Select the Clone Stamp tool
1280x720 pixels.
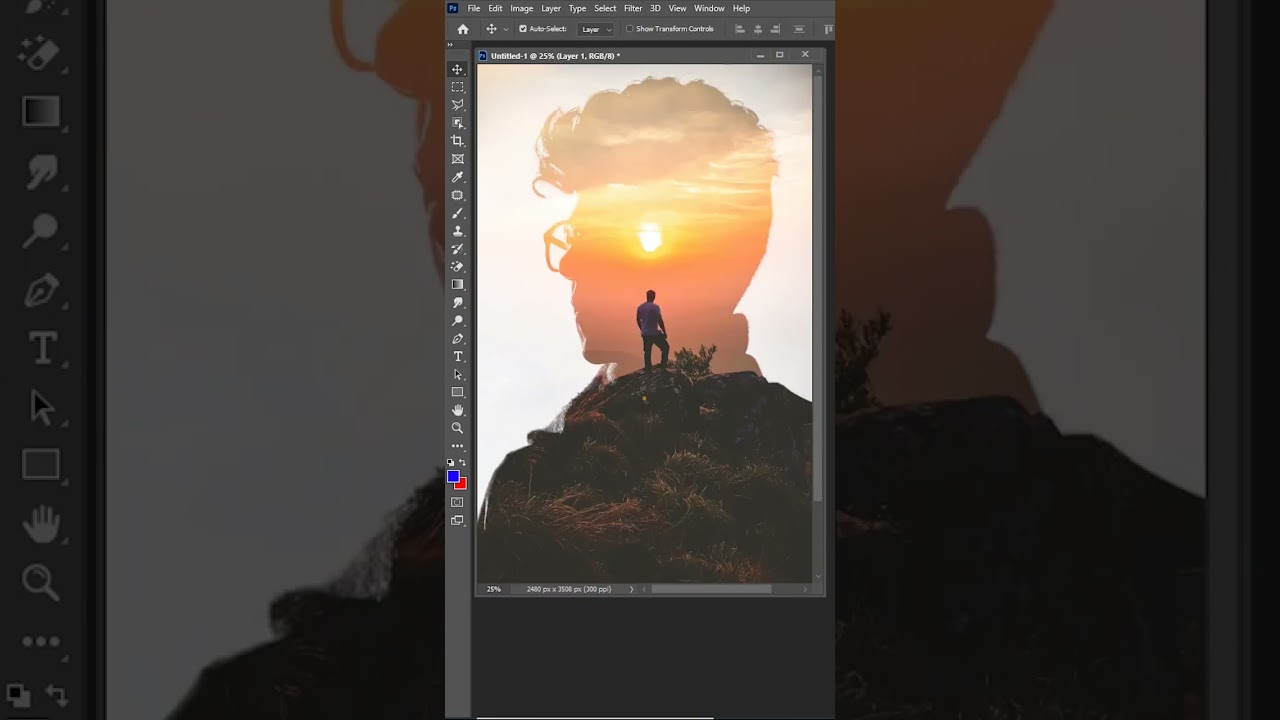tap(458, 231)
